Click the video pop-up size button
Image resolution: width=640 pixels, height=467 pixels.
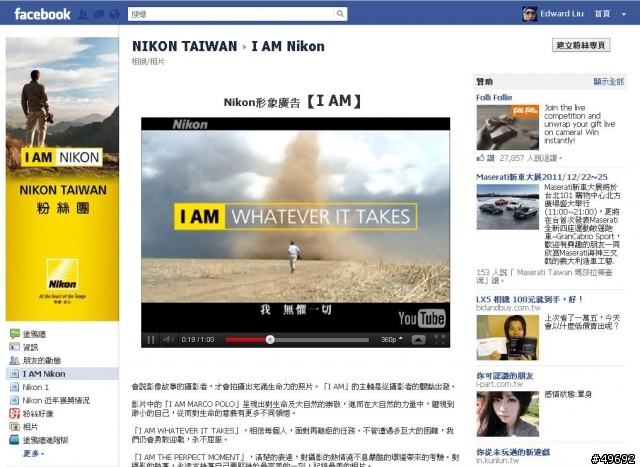pyautogui.click(x=418, y=340)
